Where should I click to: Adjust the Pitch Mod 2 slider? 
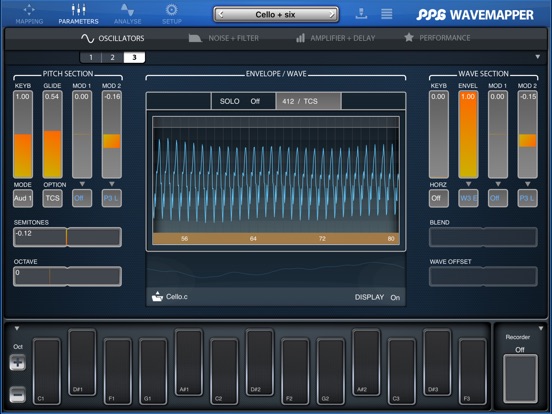click(112, 134)
